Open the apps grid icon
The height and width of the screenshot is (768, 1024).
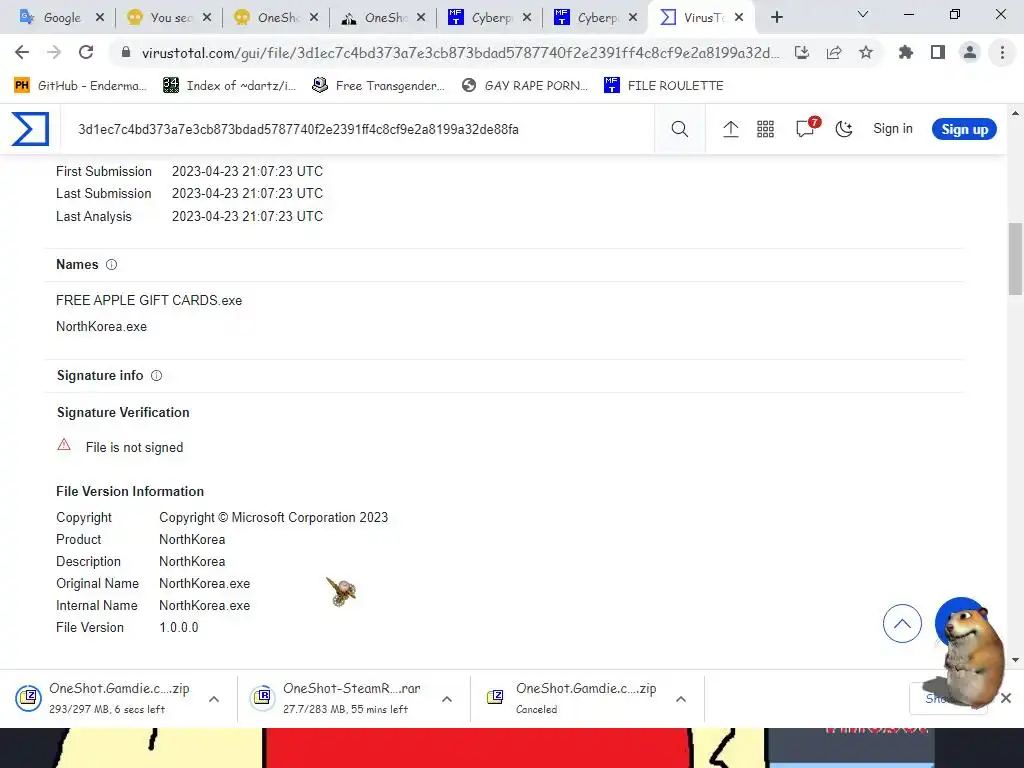pos(765,129)
